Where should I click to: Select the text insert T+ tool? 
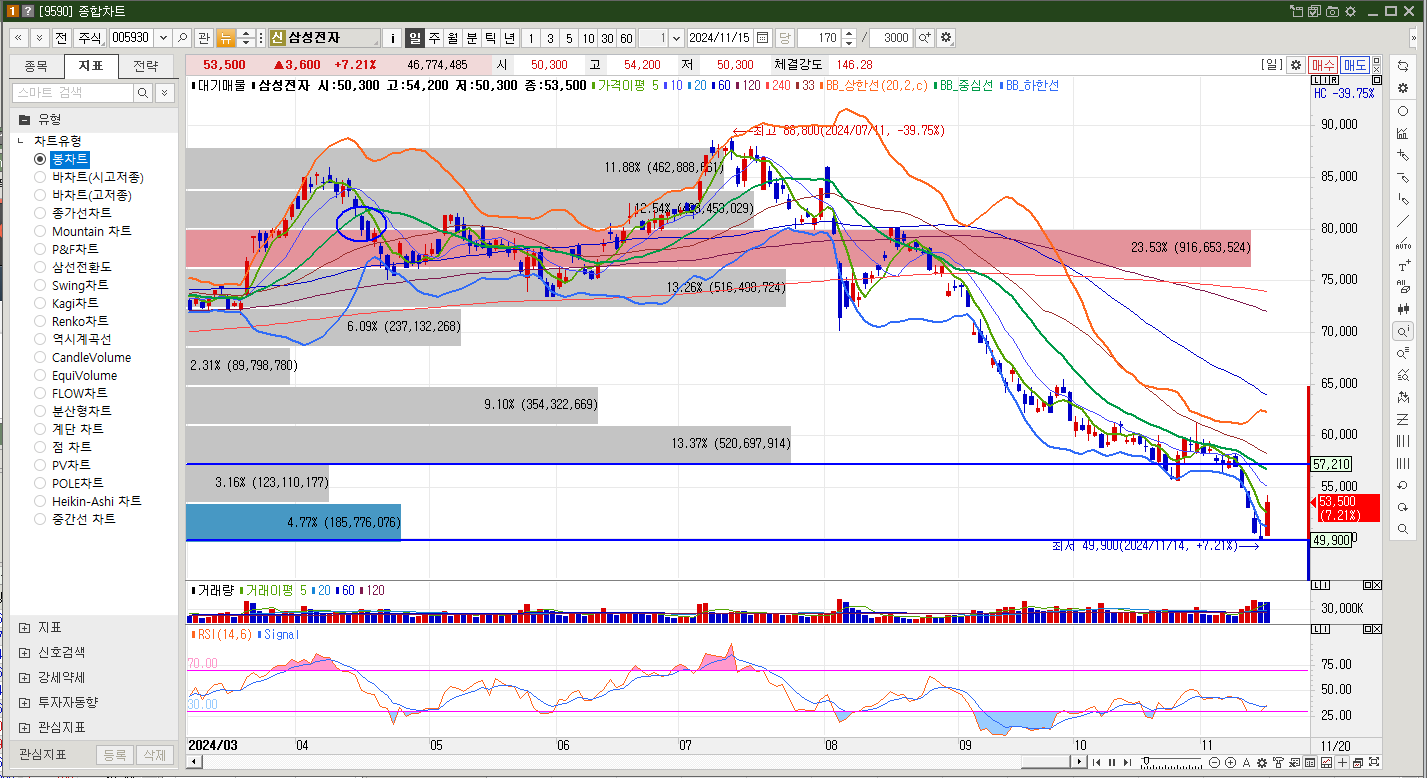pyautogui.click(x=1403, y=266)
